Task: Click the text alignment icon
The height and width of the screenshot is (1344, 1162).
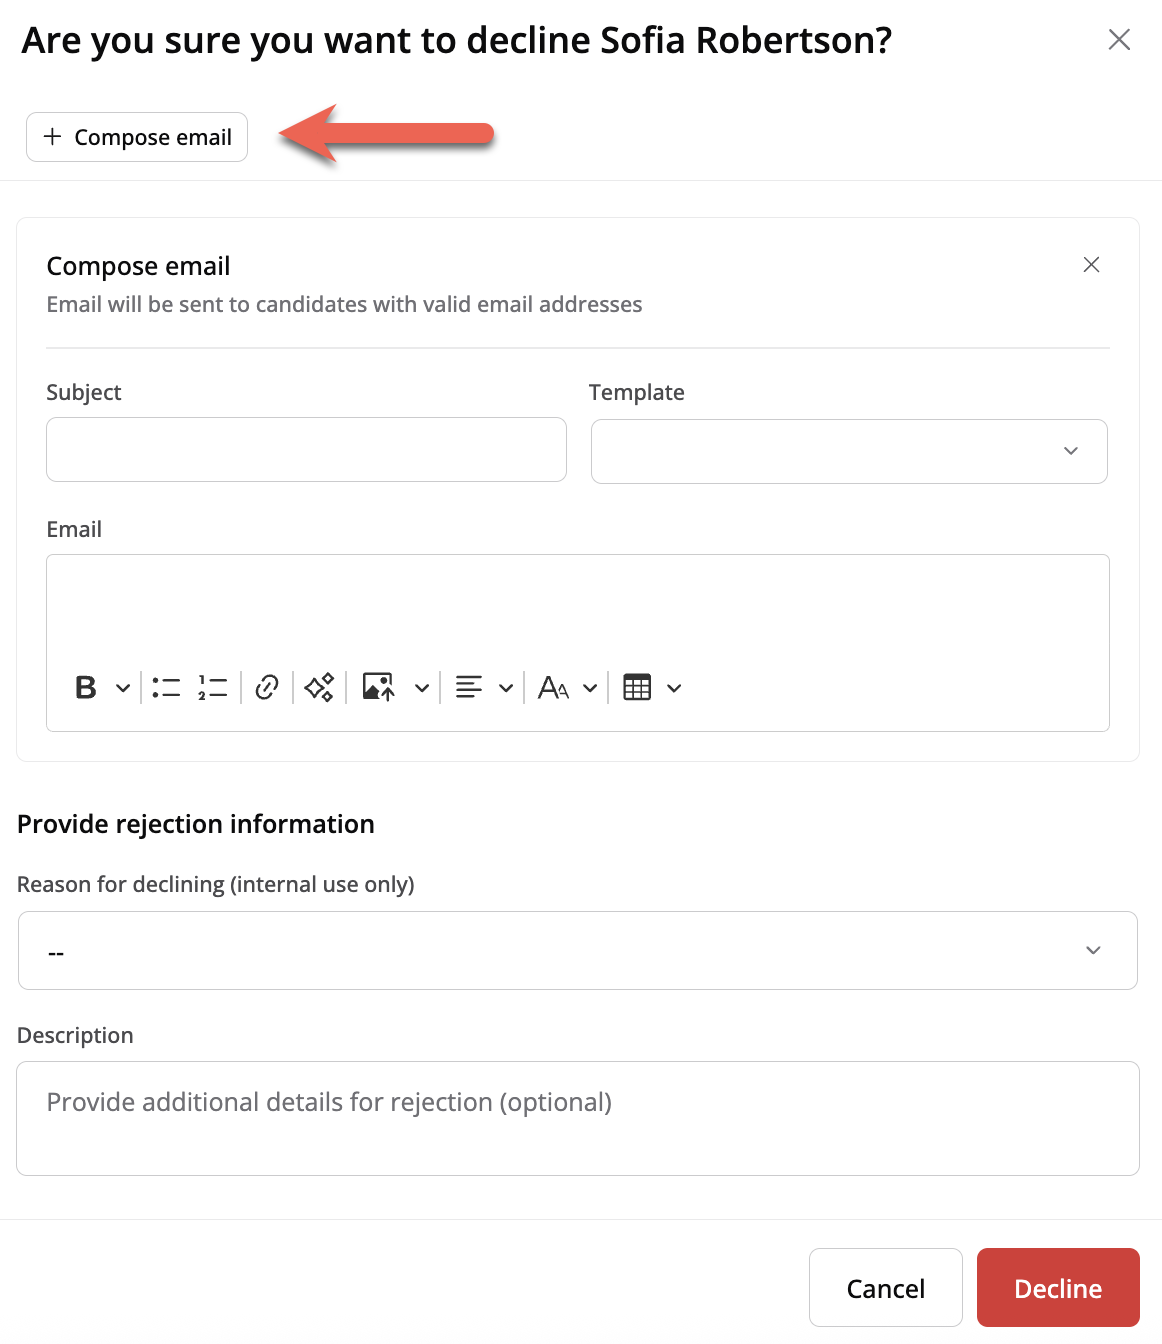Action: [469, 688]
